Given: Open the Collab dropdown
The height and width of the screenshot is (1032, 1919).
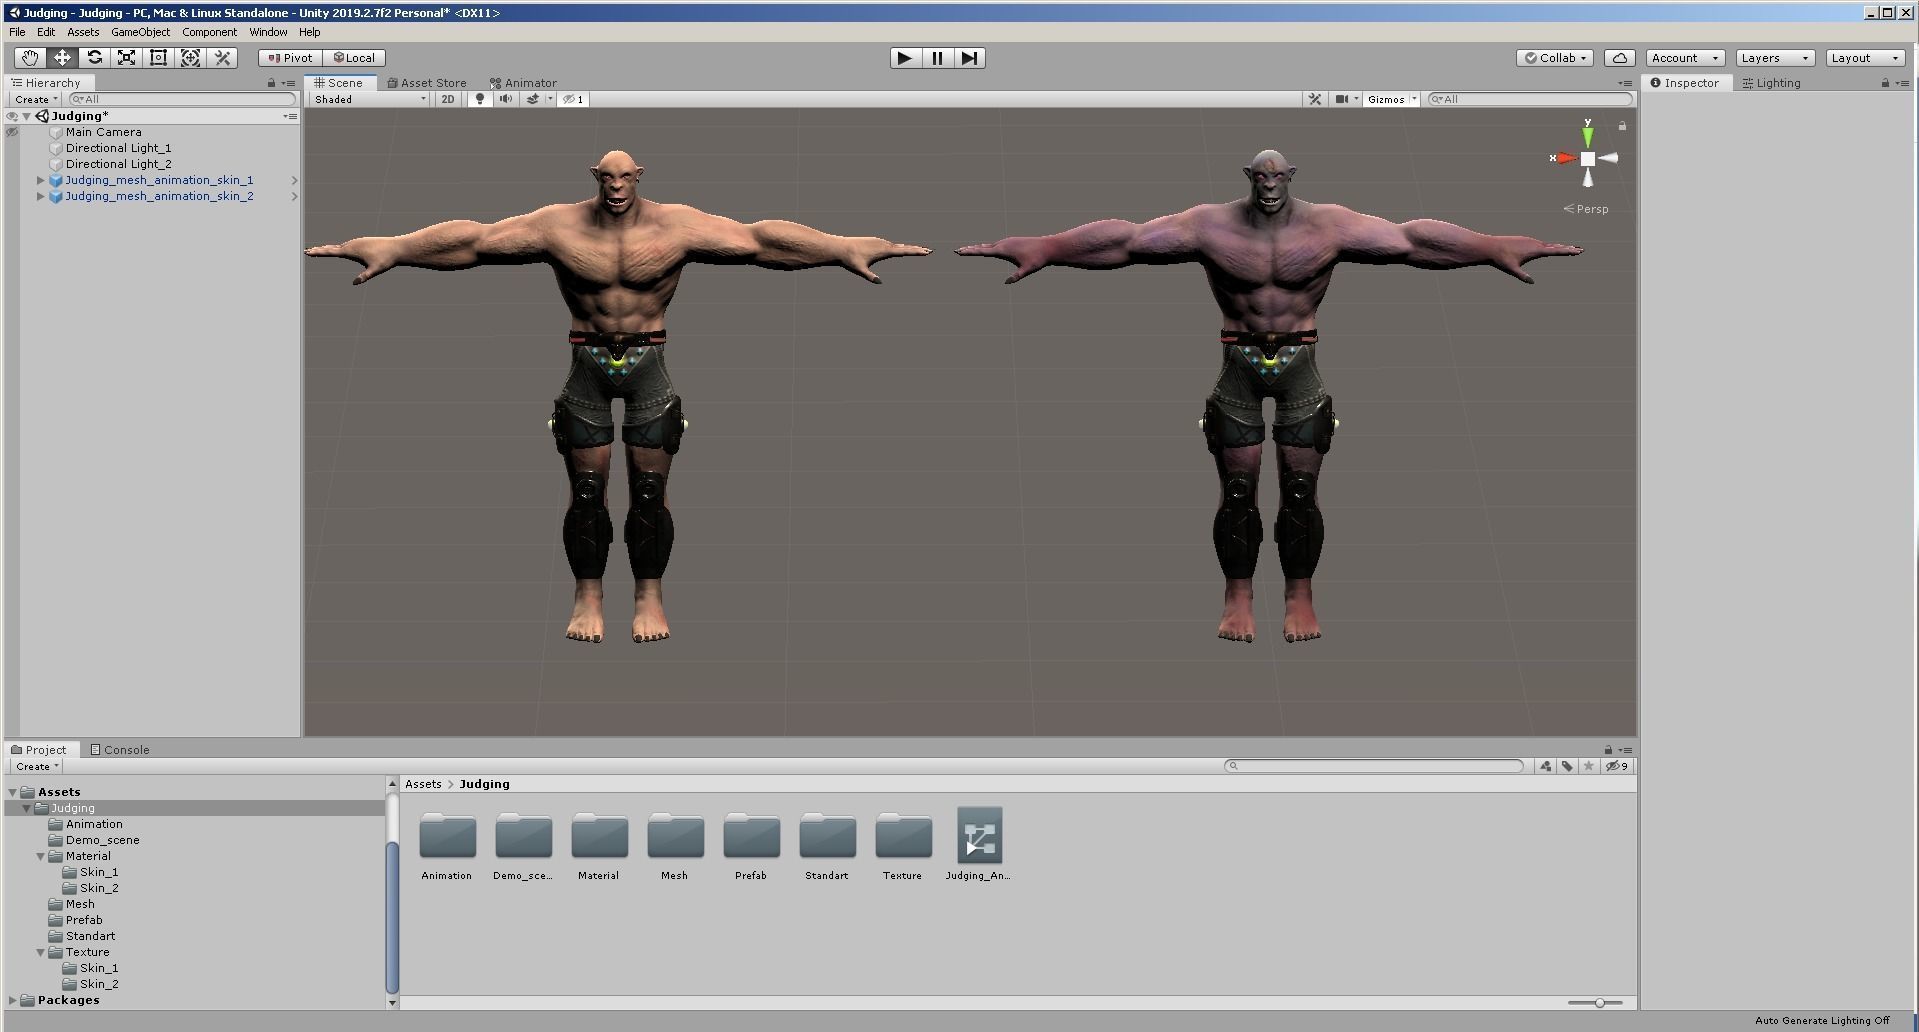Looking at the screenshot, I should 1555,58.
